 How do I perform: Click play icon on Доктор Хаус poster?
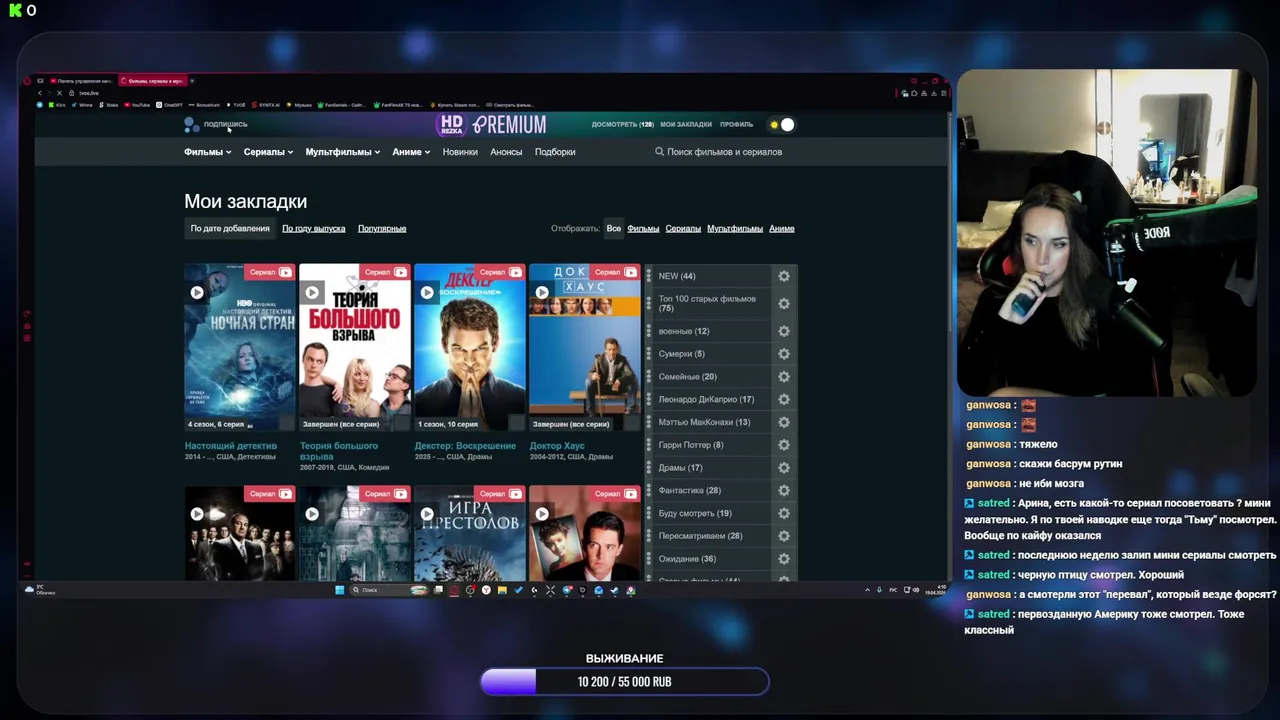(x=542, y=292)
